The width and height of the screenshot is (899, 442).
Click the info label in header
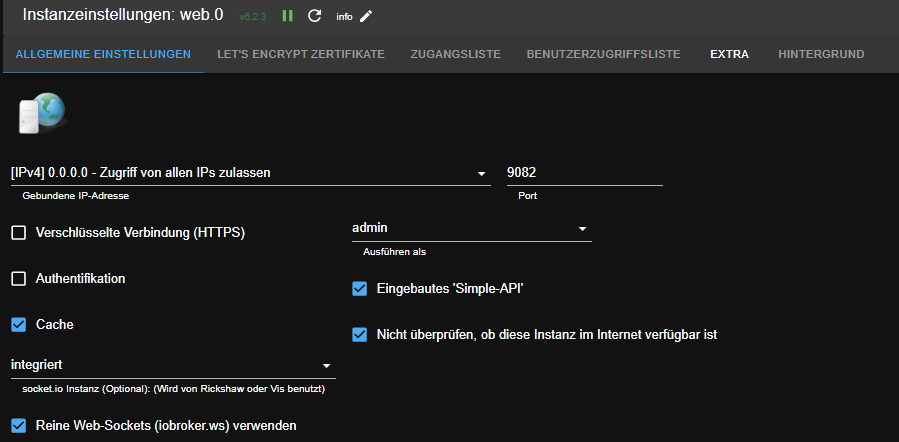point(344,17)
